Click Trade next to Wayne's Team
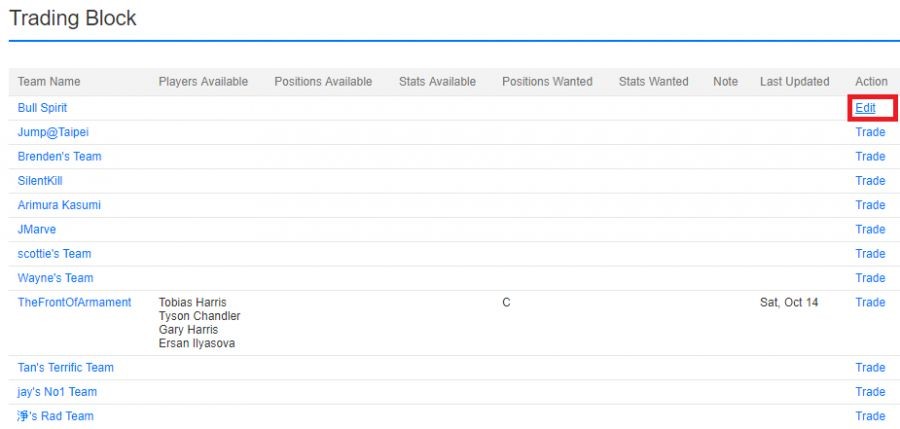Screen dimensions: 900x429 pyautogui.click(x=870, y=278)
